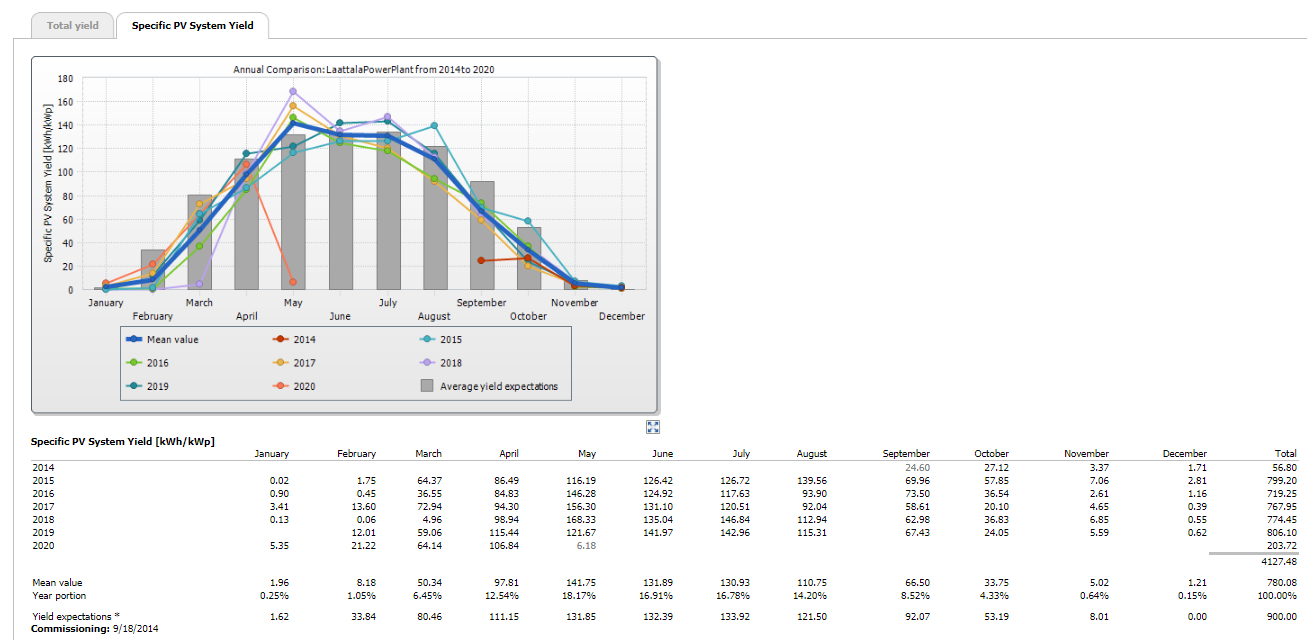Click the Year portion row label
Image resolution: width=1307 pixels, height=640 pixels.
point(58,595)
